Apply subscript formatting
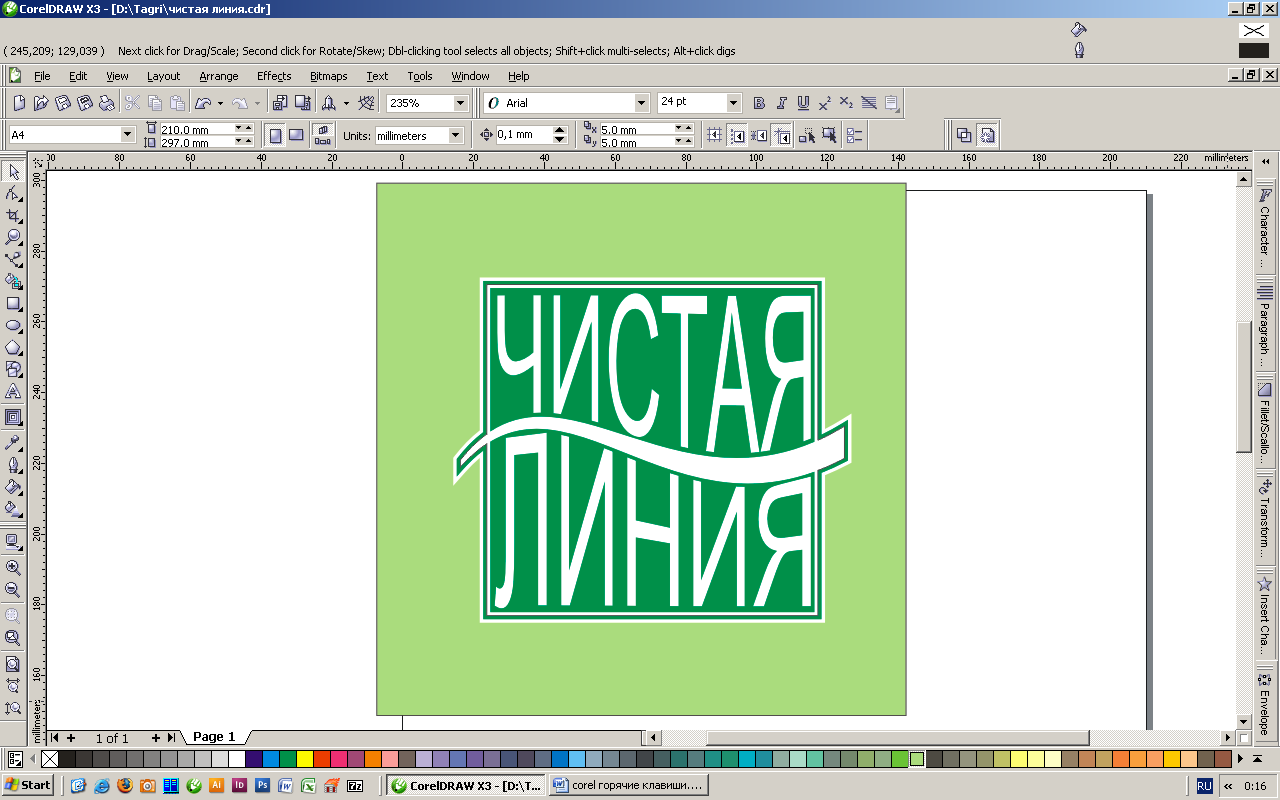Image resolution: width=1280 pixels, height=800 pixels. tap(847, 103)
